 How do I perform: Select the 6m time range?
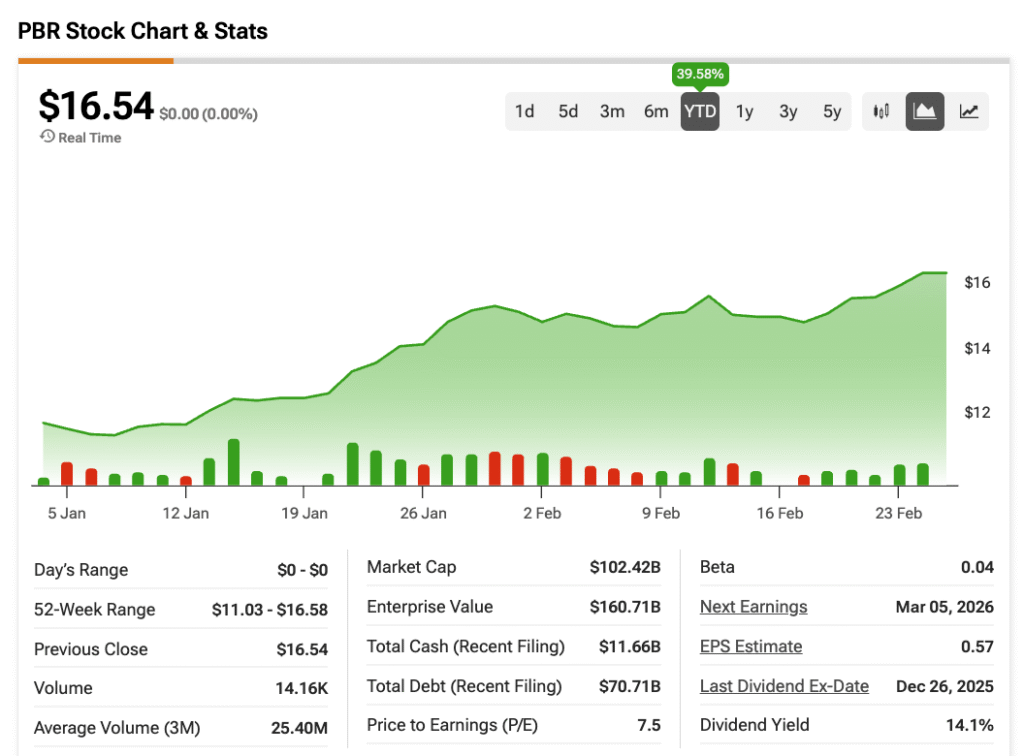[656, 112]
